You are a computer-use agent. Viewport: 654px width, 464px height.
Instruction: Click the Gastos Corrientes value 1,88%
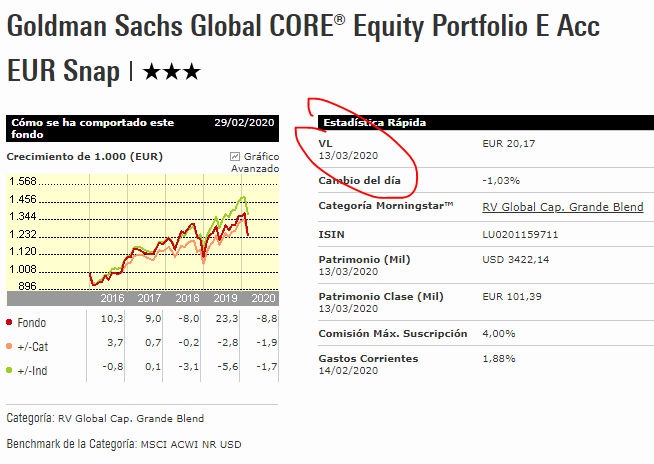500,359
